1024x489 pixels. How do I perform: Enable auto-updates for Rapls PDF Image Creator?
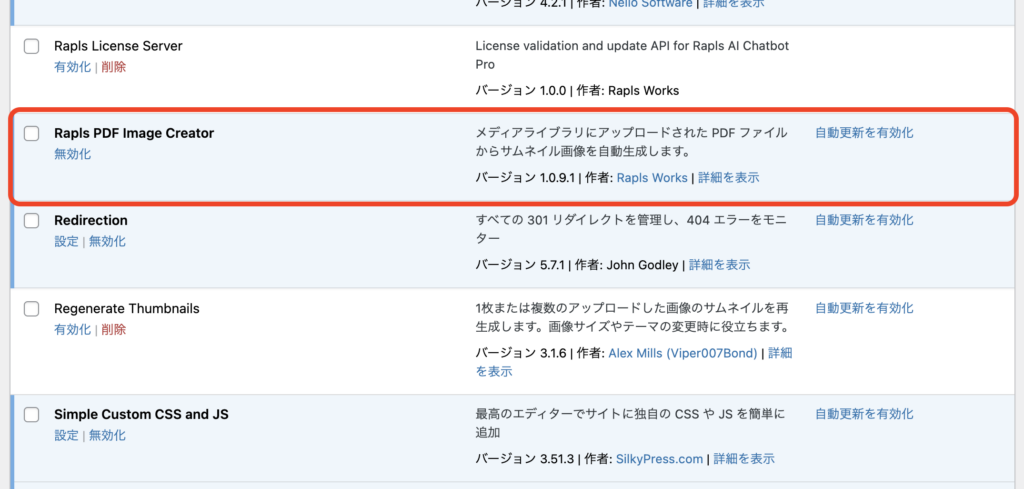864,133
